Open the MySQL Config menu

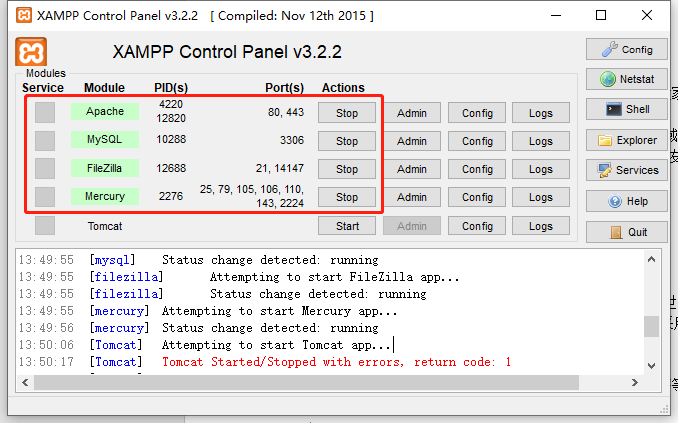(x=477, y=141)
